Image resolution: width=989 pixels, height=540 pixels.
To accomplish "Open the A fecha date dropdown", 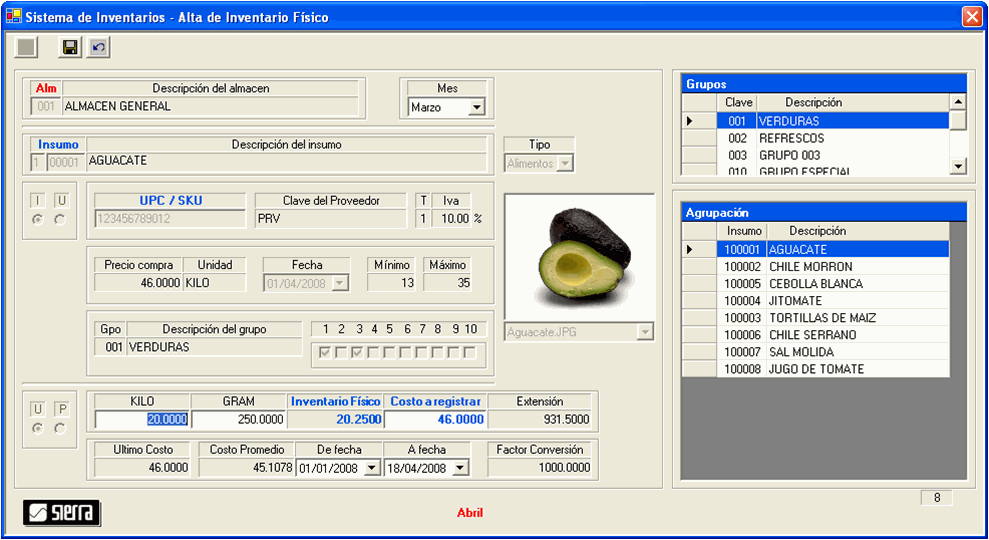I will coord(460,468).
